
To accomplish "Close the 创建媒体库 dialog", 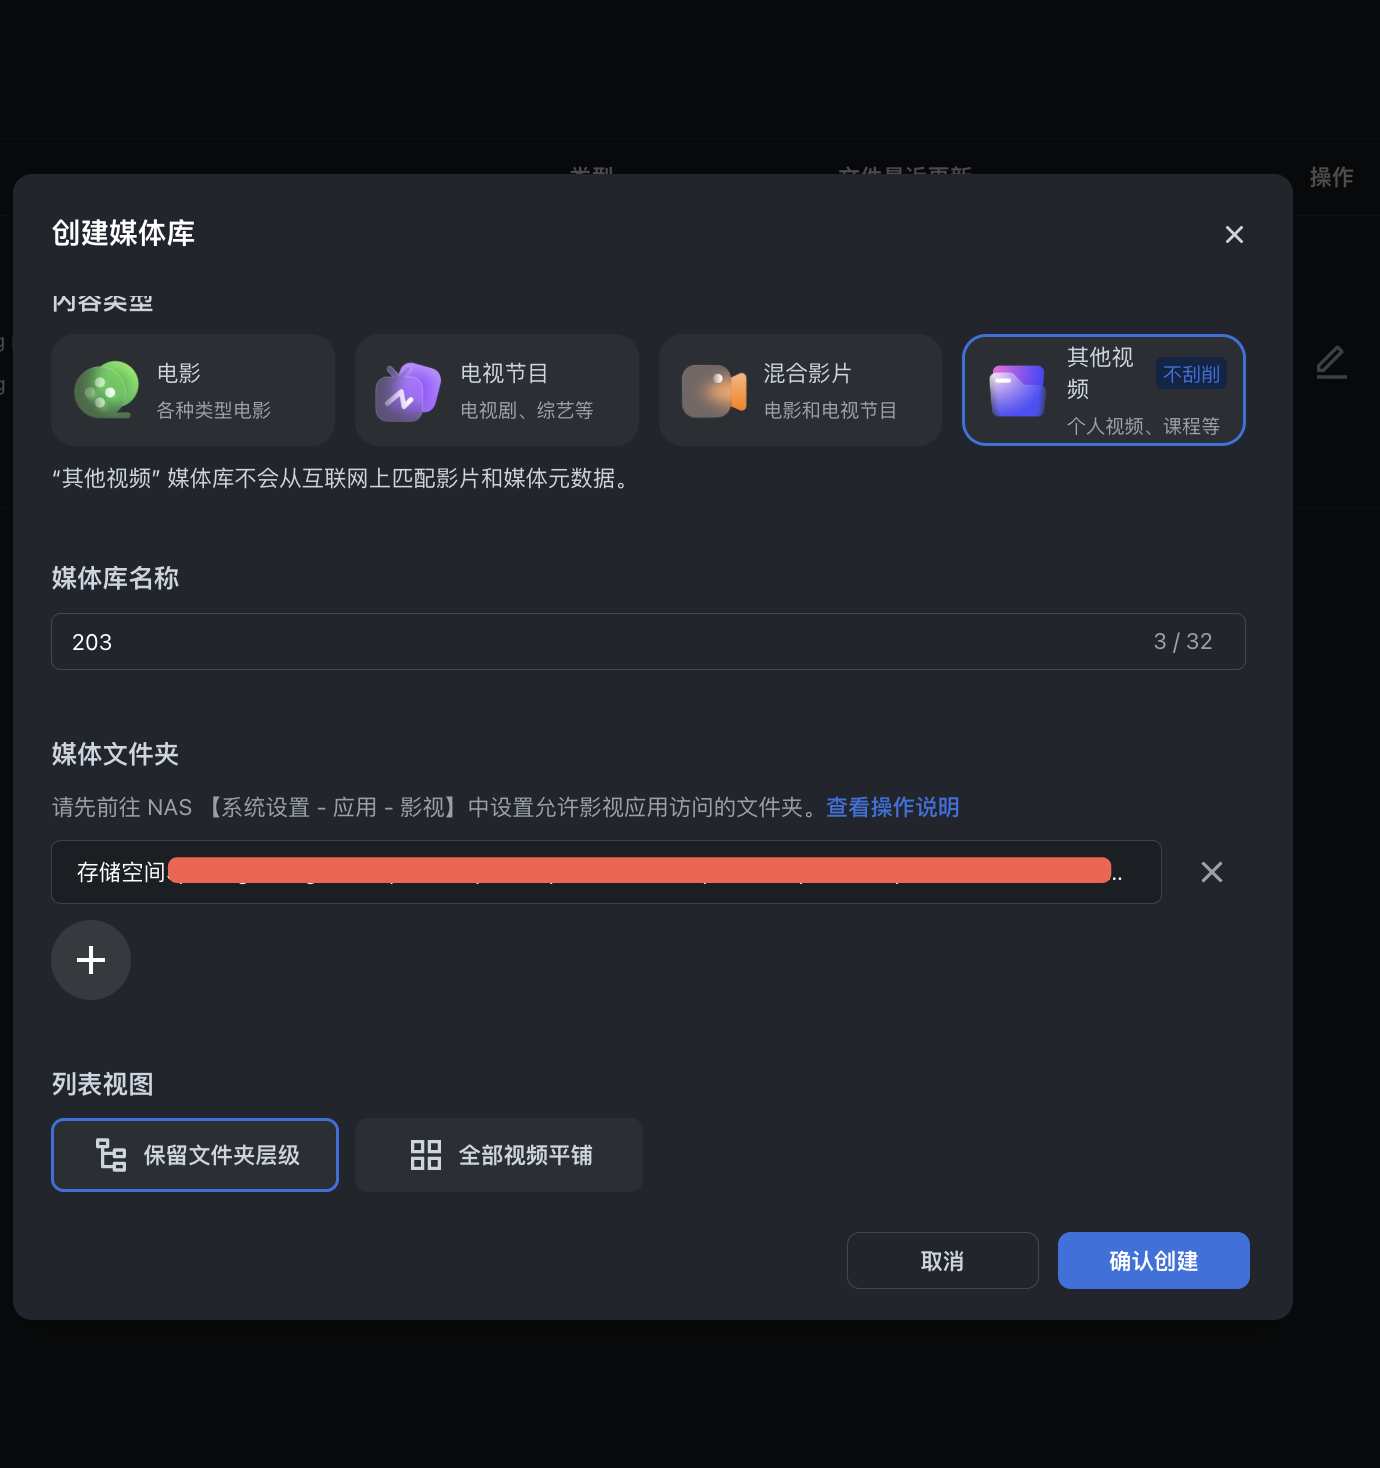I will [1234, 234].
